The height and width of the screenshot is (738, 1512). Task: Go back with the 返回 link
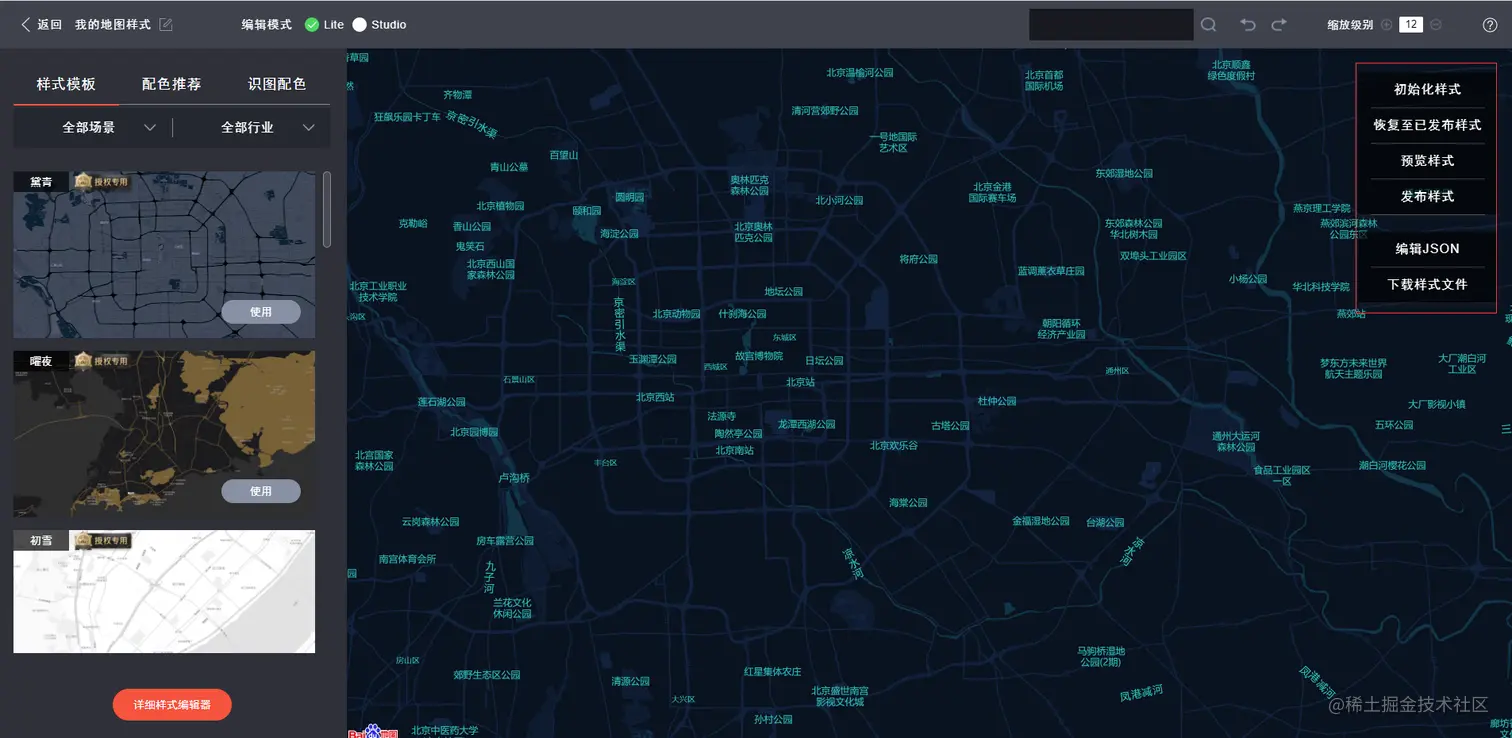click(x=49, y=25)
